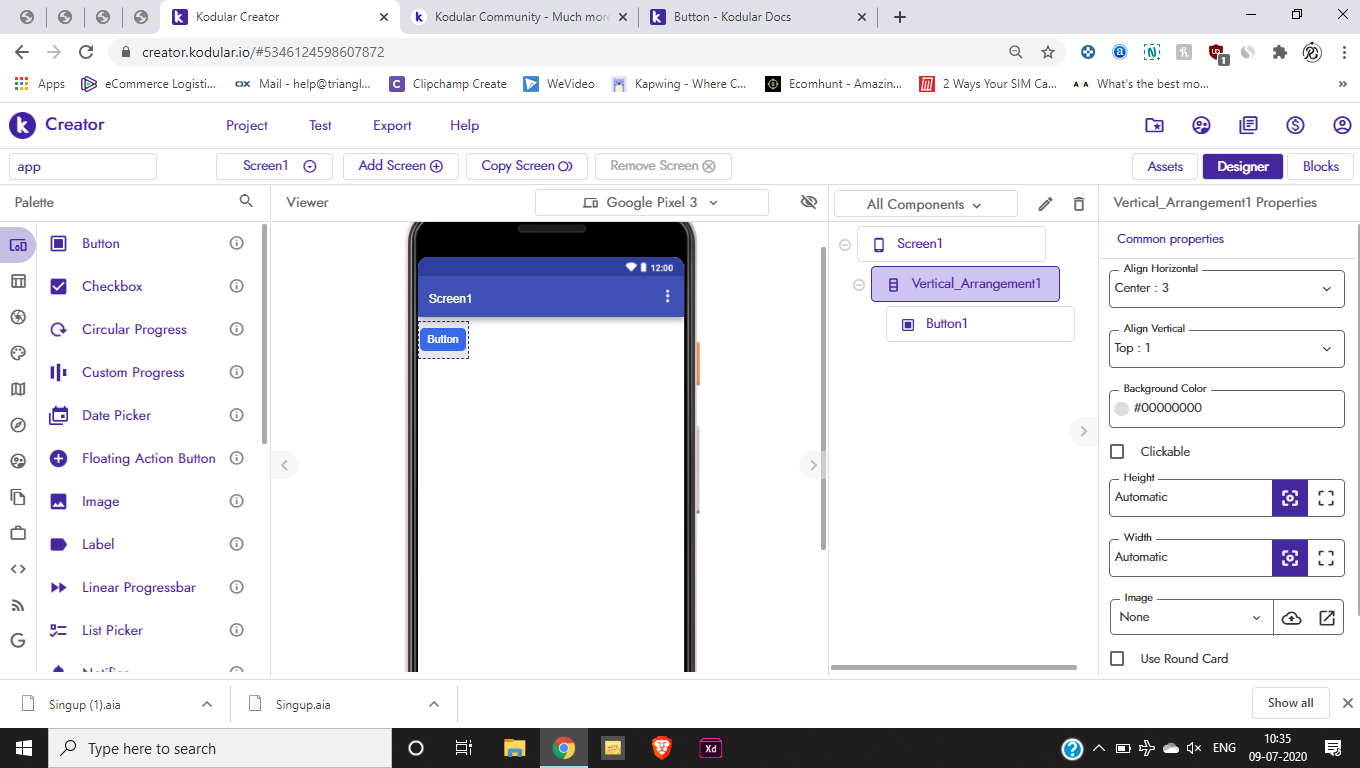1360x768 pixels.
Task: Check the Use Round Card option
Action: pos(1117,659)
